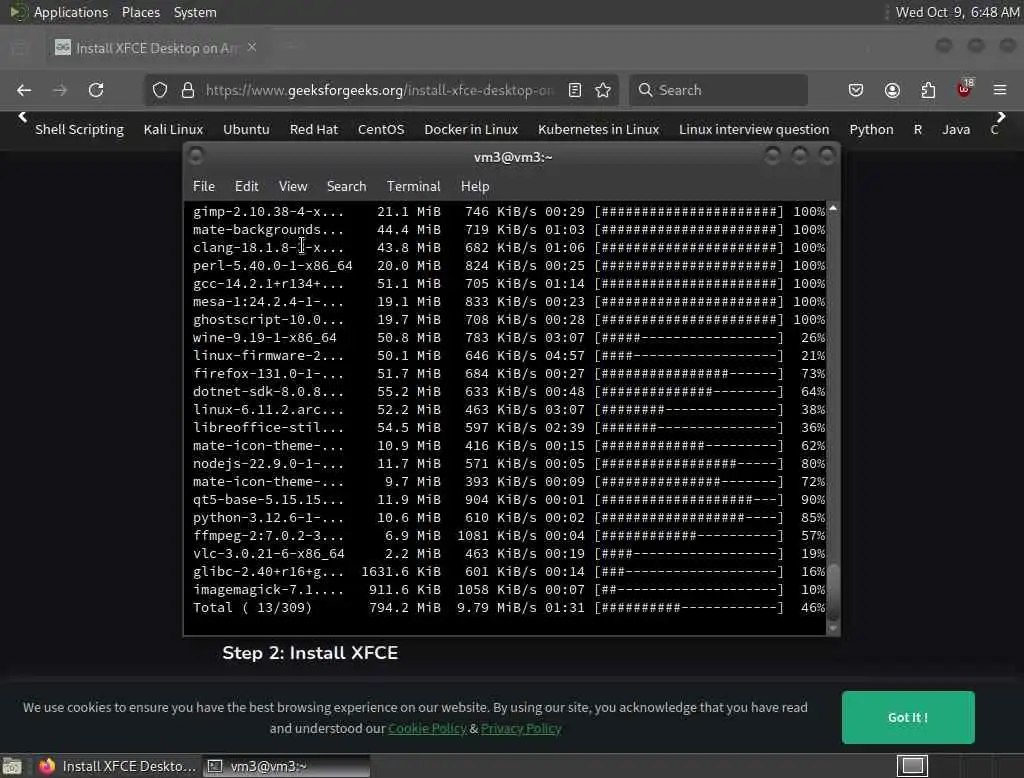The image size is (1024, 778).
Task: Open the R topic link
Action: 918,129
